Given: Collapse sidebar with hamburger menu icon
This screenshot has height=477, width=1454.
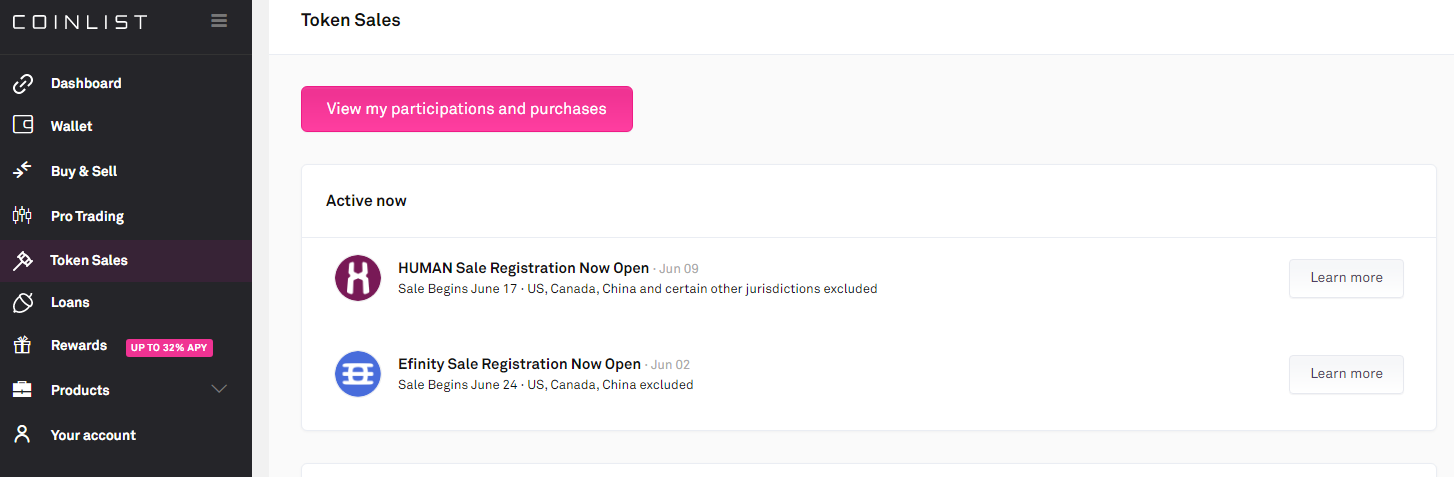Looking at the screenshot, I should point(219,21).
